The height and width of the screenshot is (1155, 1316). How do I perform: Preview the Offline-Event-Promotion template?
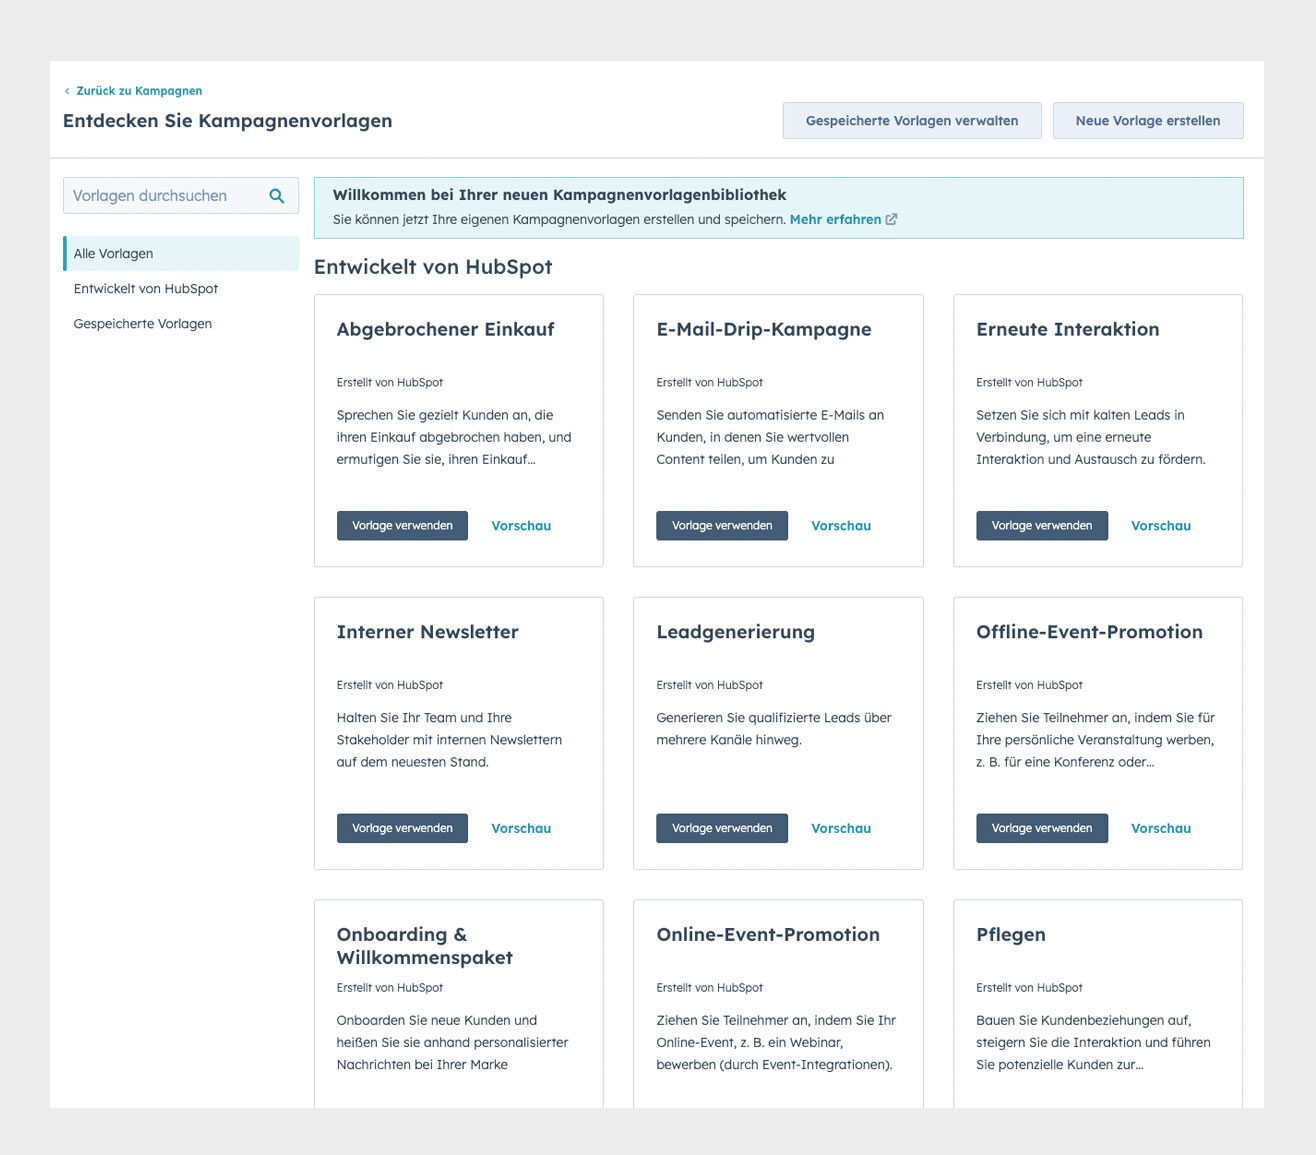coord(1161,828)
